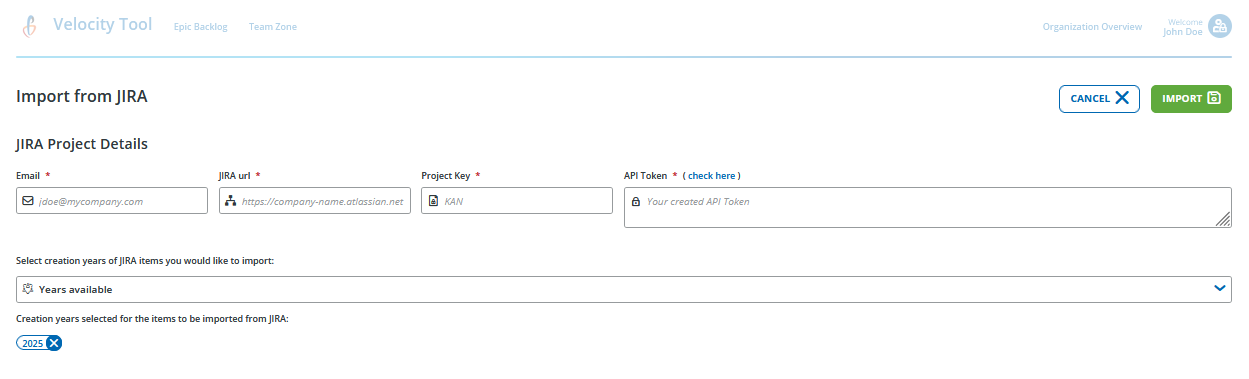The height and width of the screenshot is (379, 1249).
Task: Open the John Doe user avatar icon
Action: [x=1219, y=26]
